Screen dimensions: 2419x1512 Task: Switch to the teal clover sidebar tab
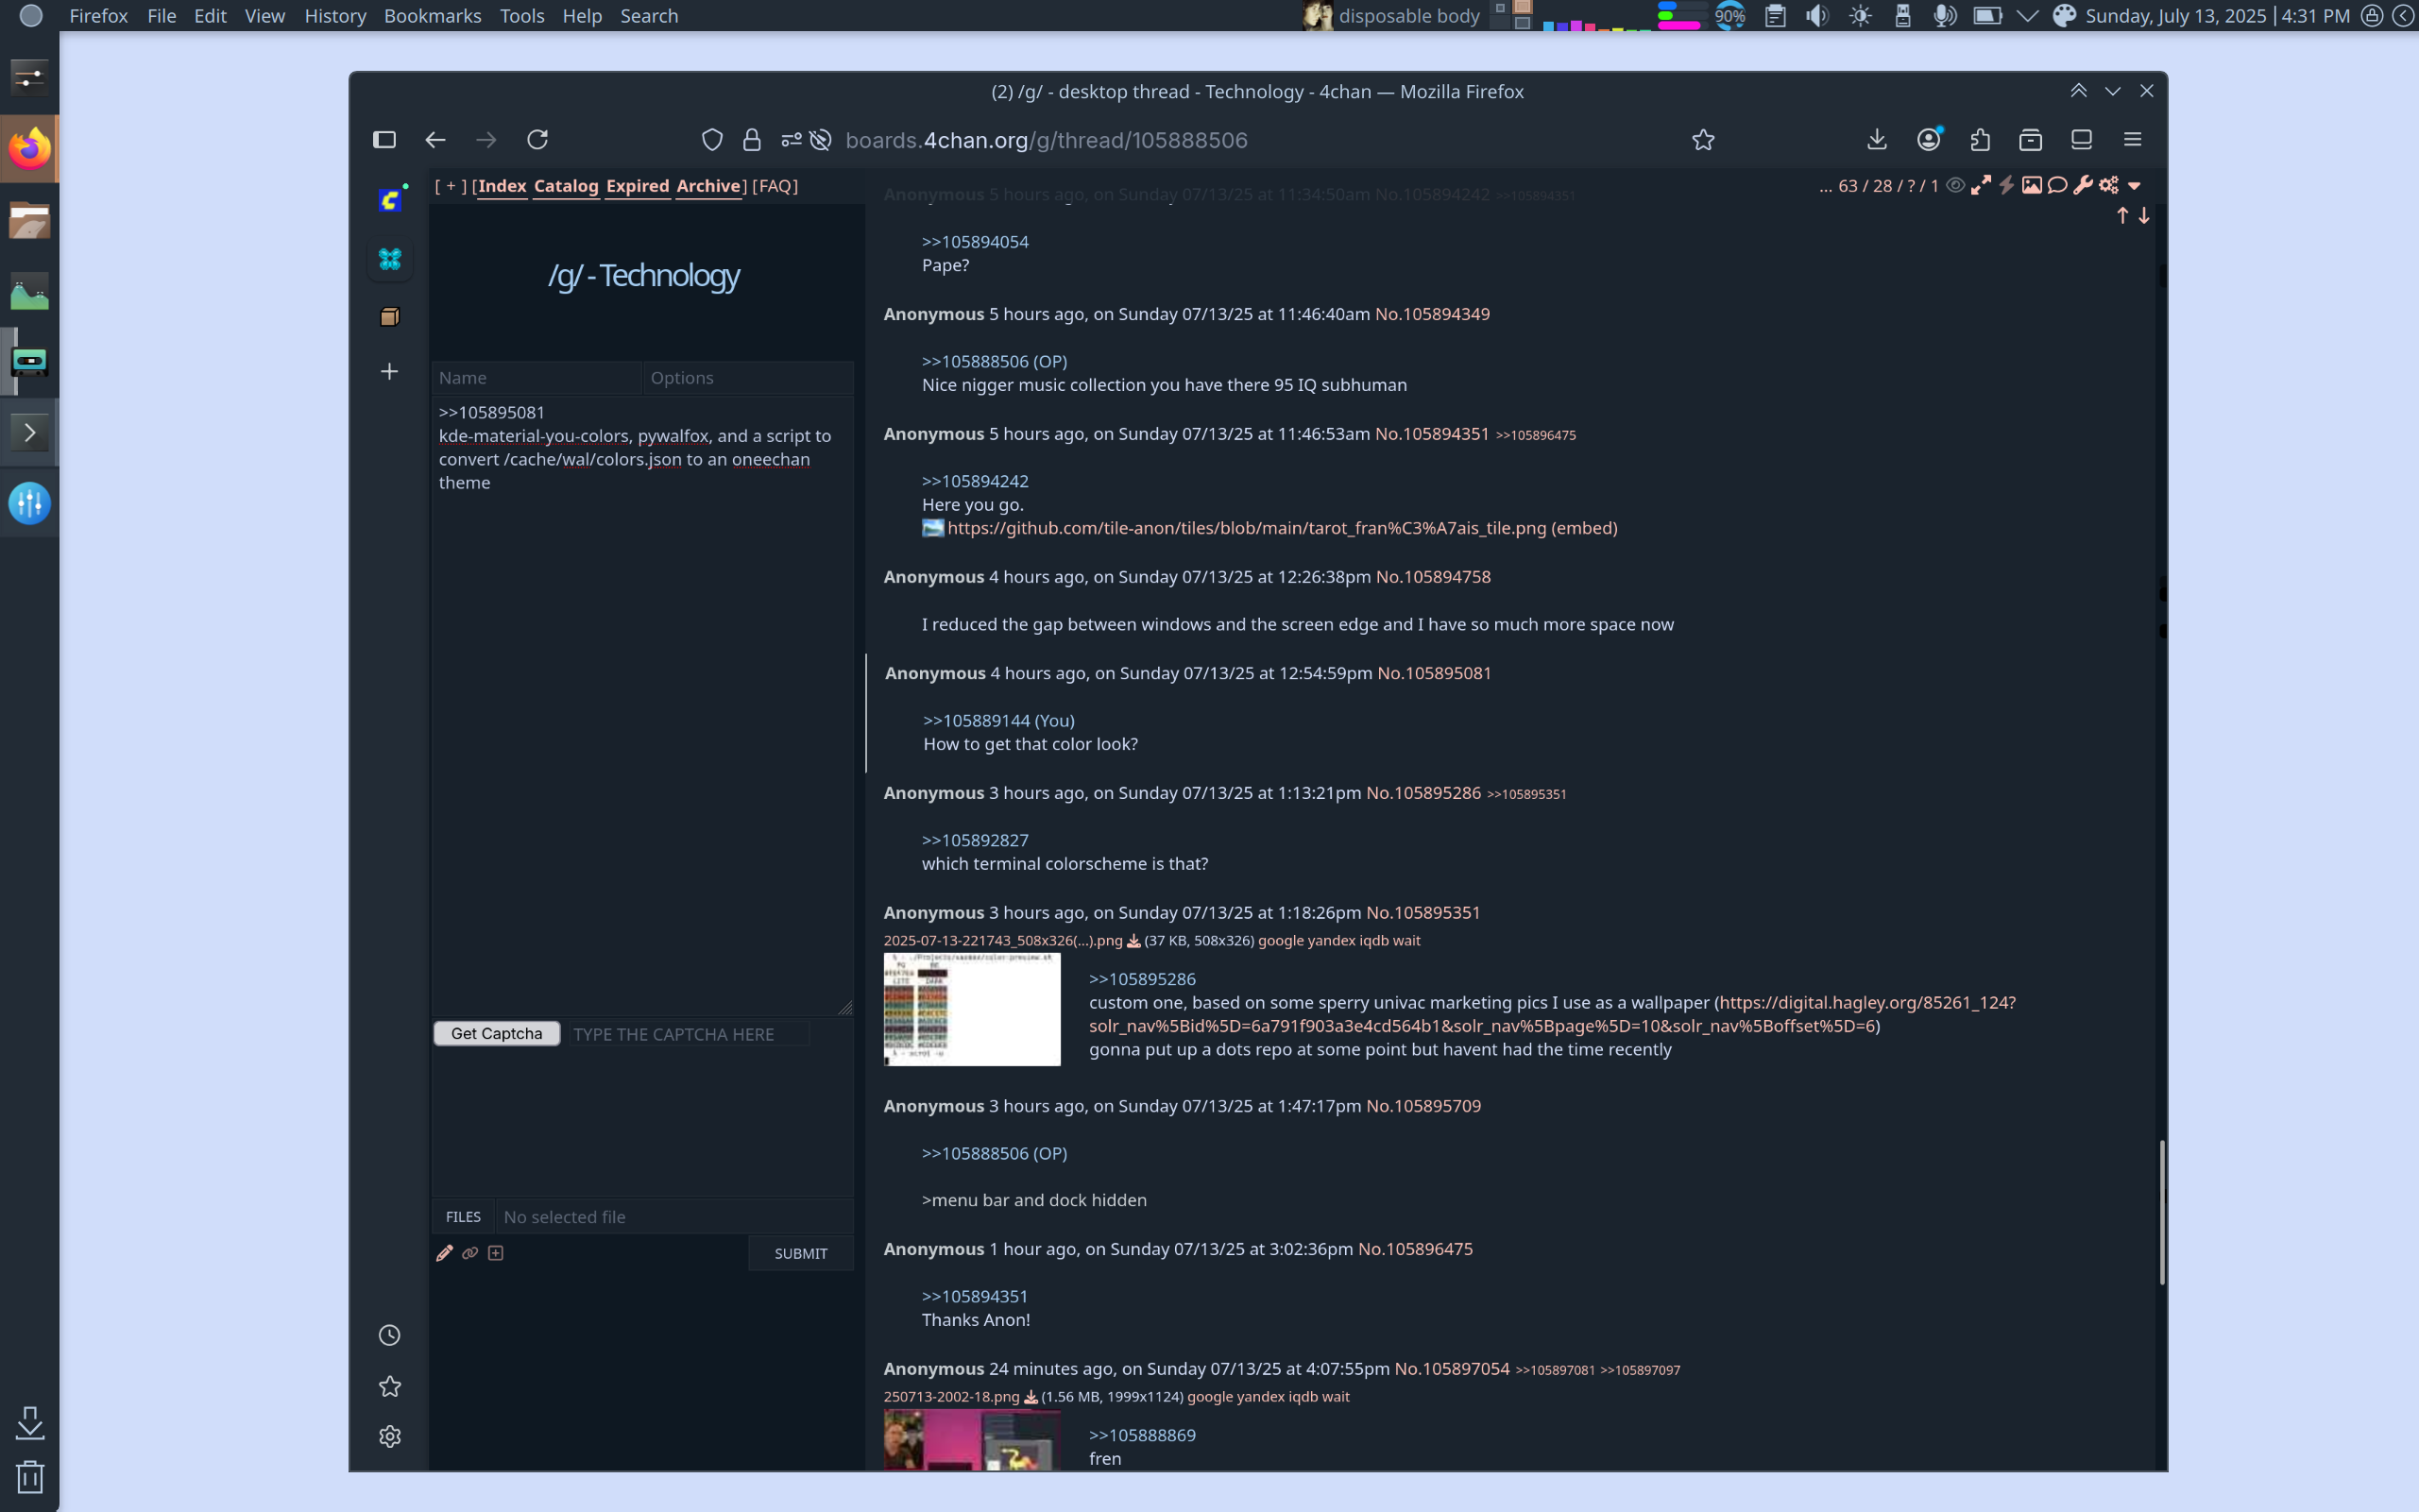390,259
